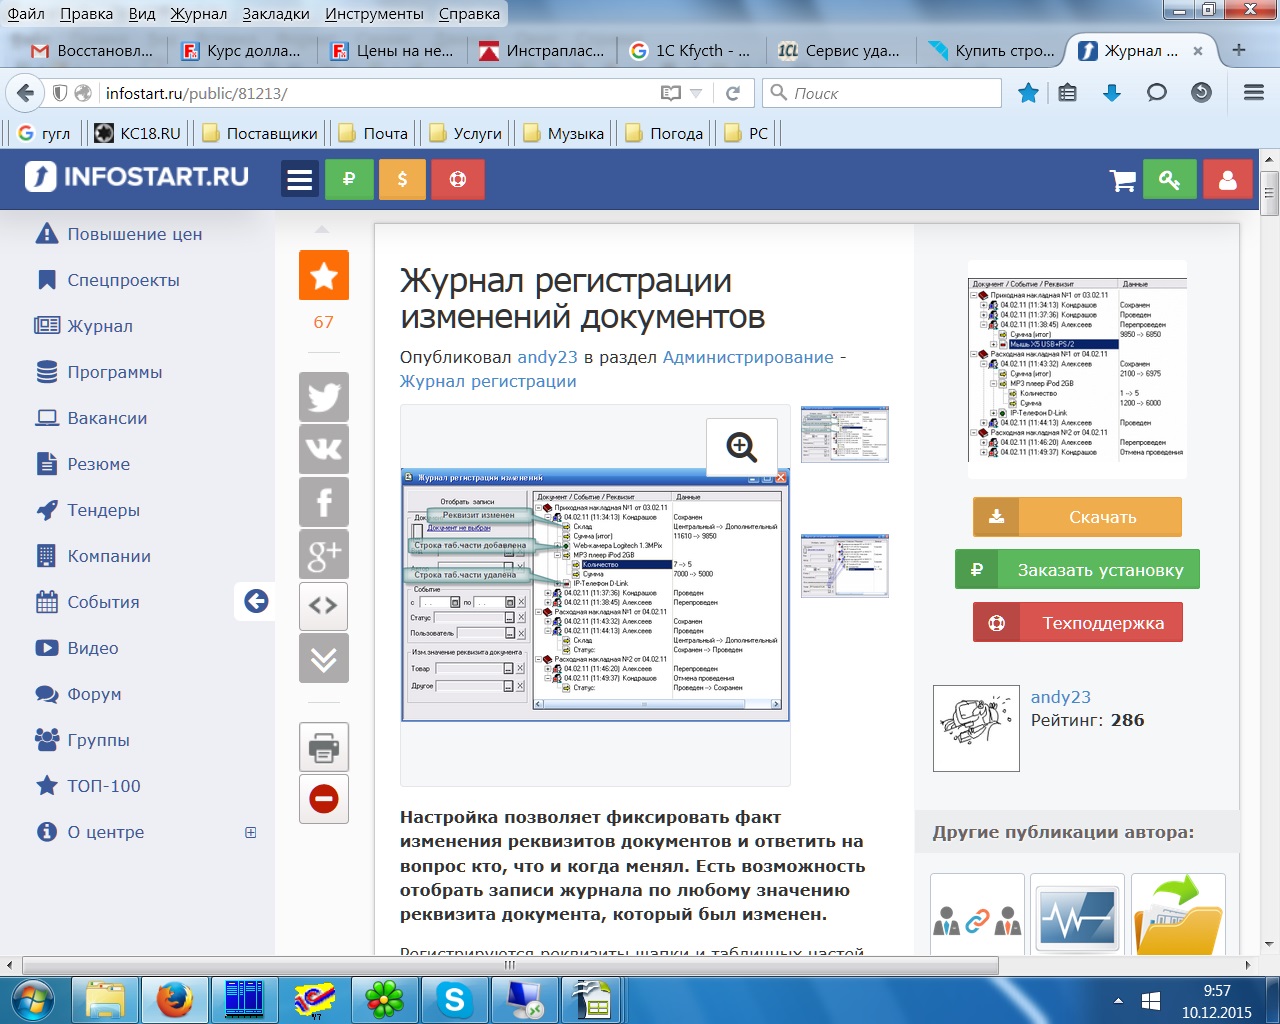The image size is (1280, 1024).
Task: Share on VK social network icon
Action: tap(323, 449)
